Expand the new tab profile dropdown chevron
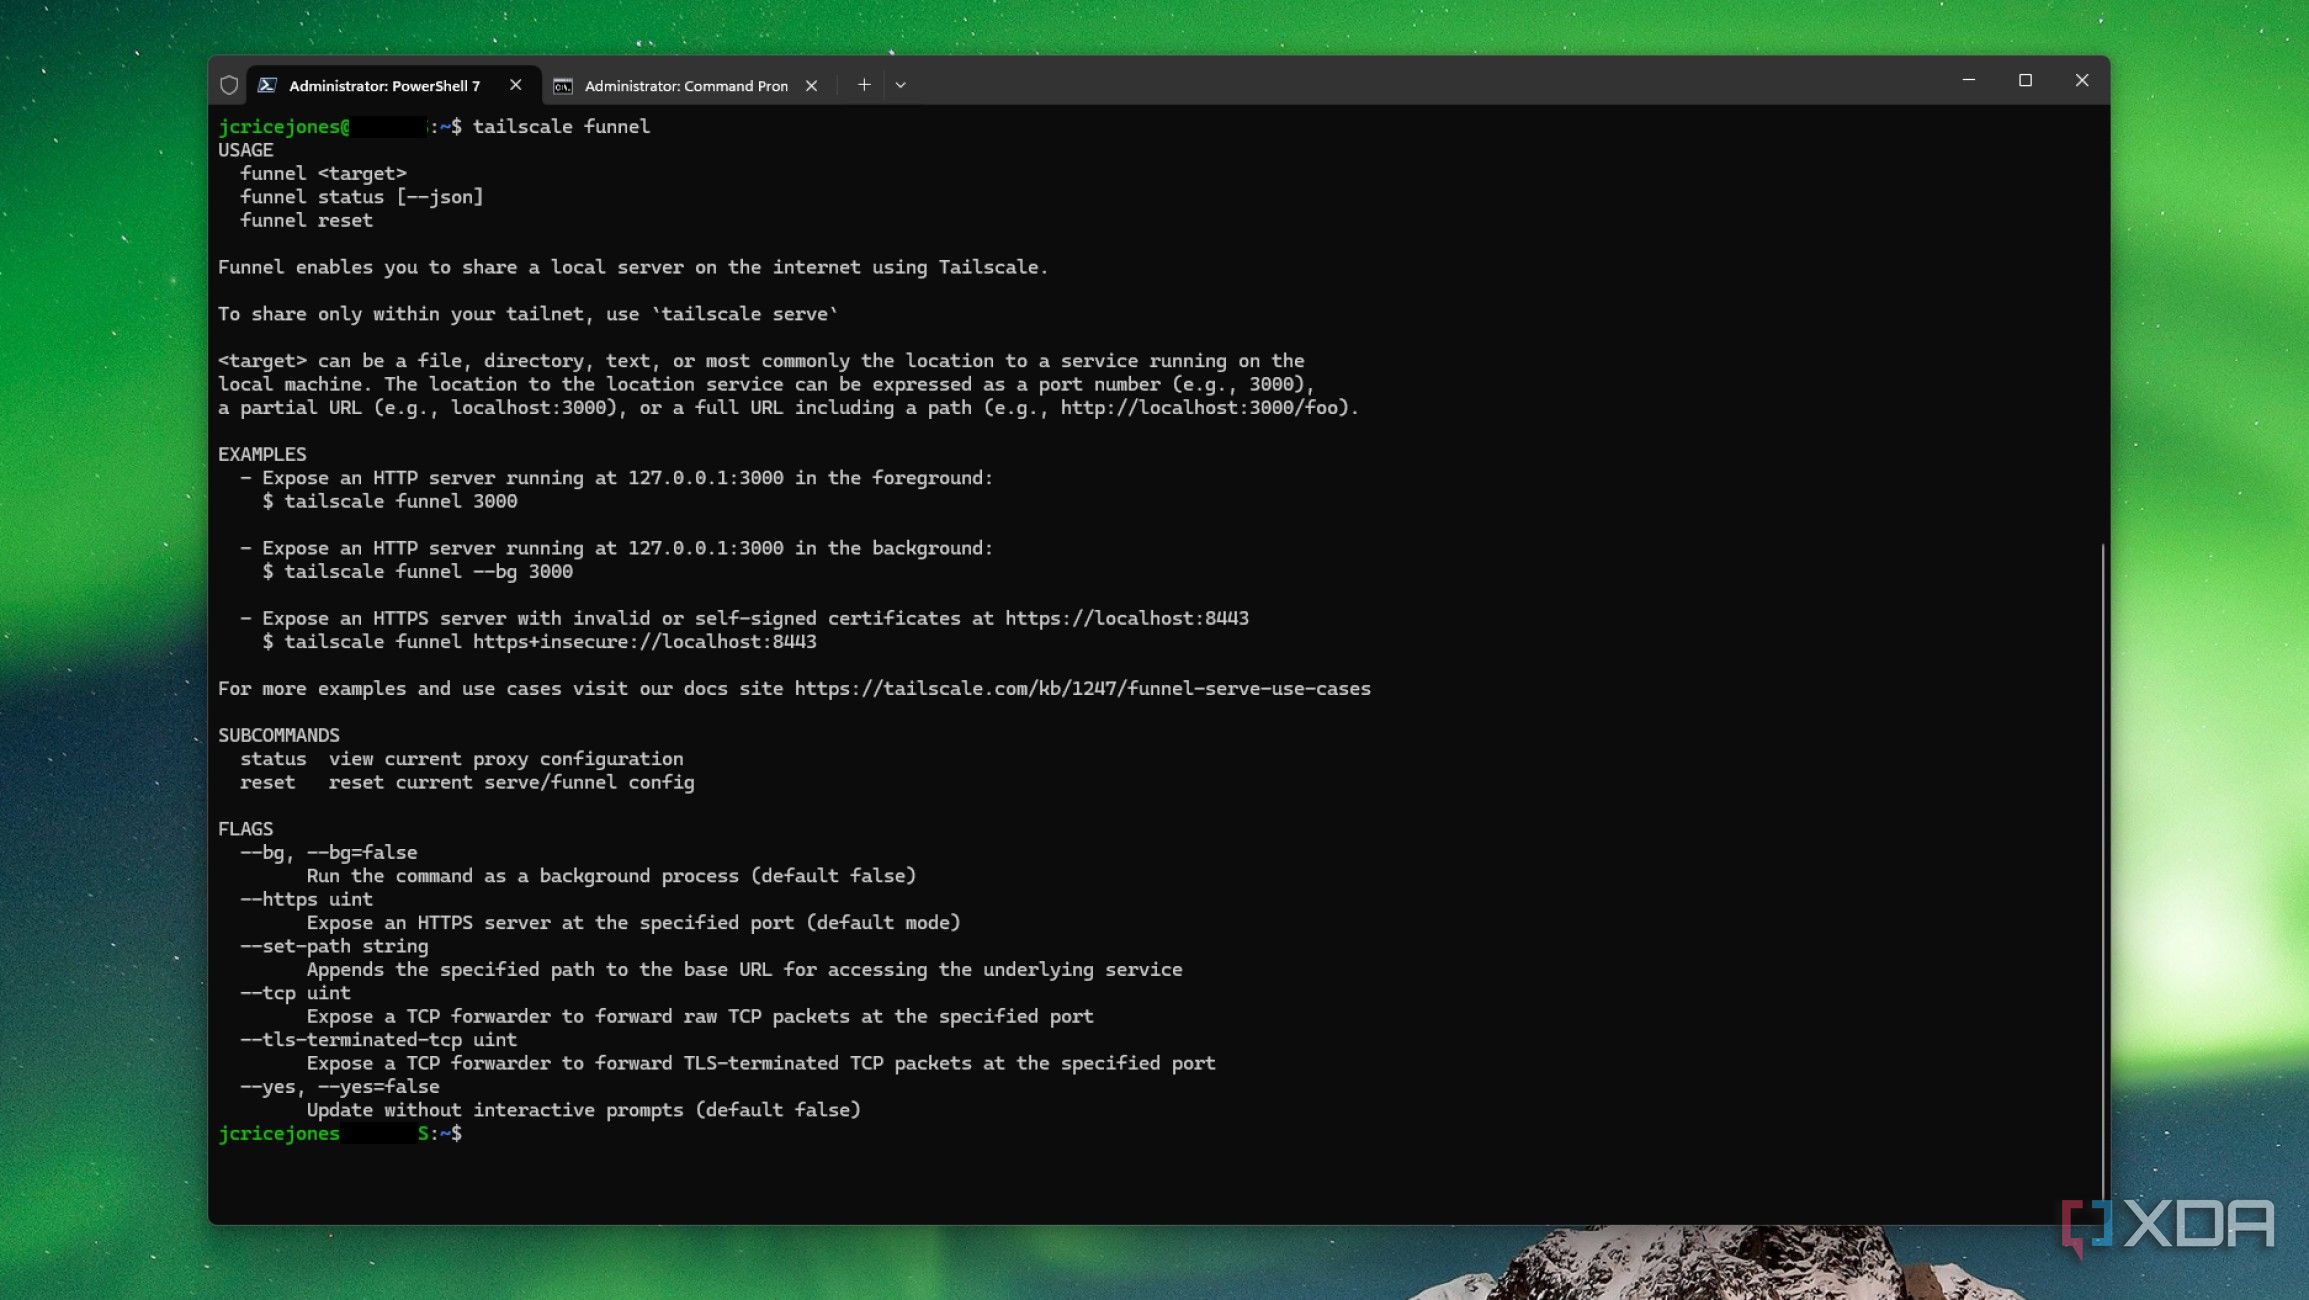2309x1300 pixels. (900, 85)
